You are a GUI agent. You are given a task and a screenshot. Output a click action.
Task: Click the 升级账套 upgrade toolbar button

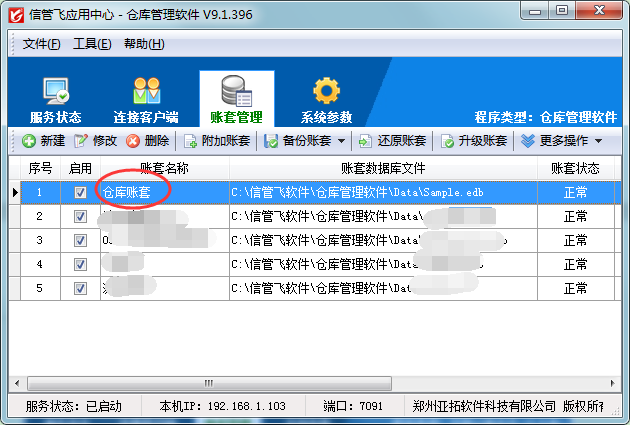click(x=474, y=141)
